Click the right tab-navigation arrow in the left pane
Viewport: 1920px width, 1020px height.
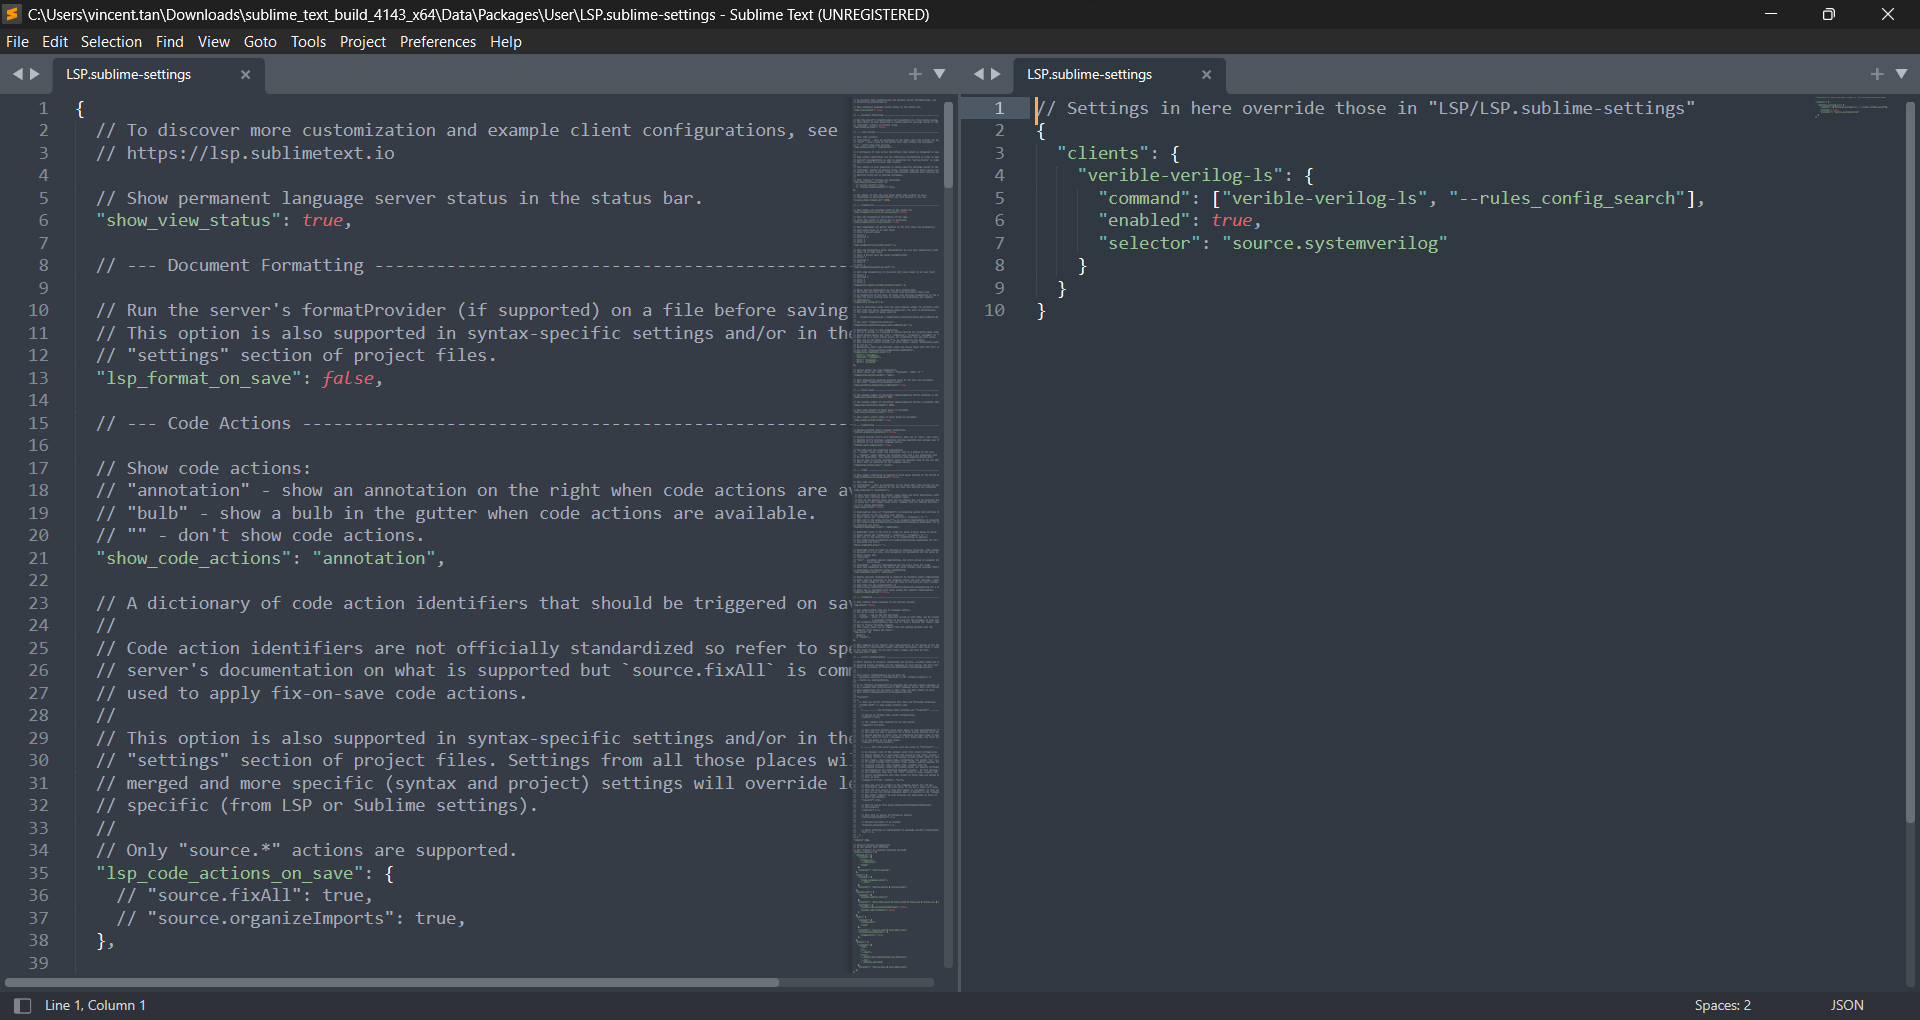(35, 73)
